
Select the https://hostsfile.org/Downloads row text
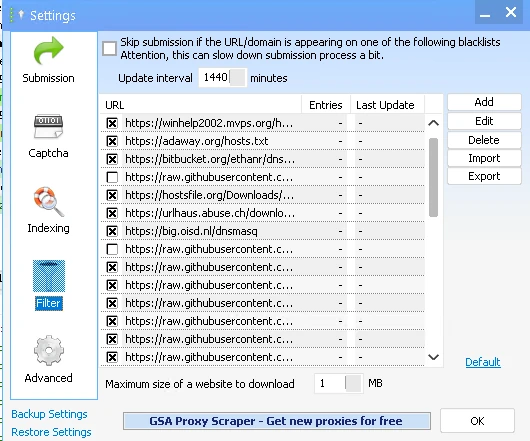tap(210, 195)
